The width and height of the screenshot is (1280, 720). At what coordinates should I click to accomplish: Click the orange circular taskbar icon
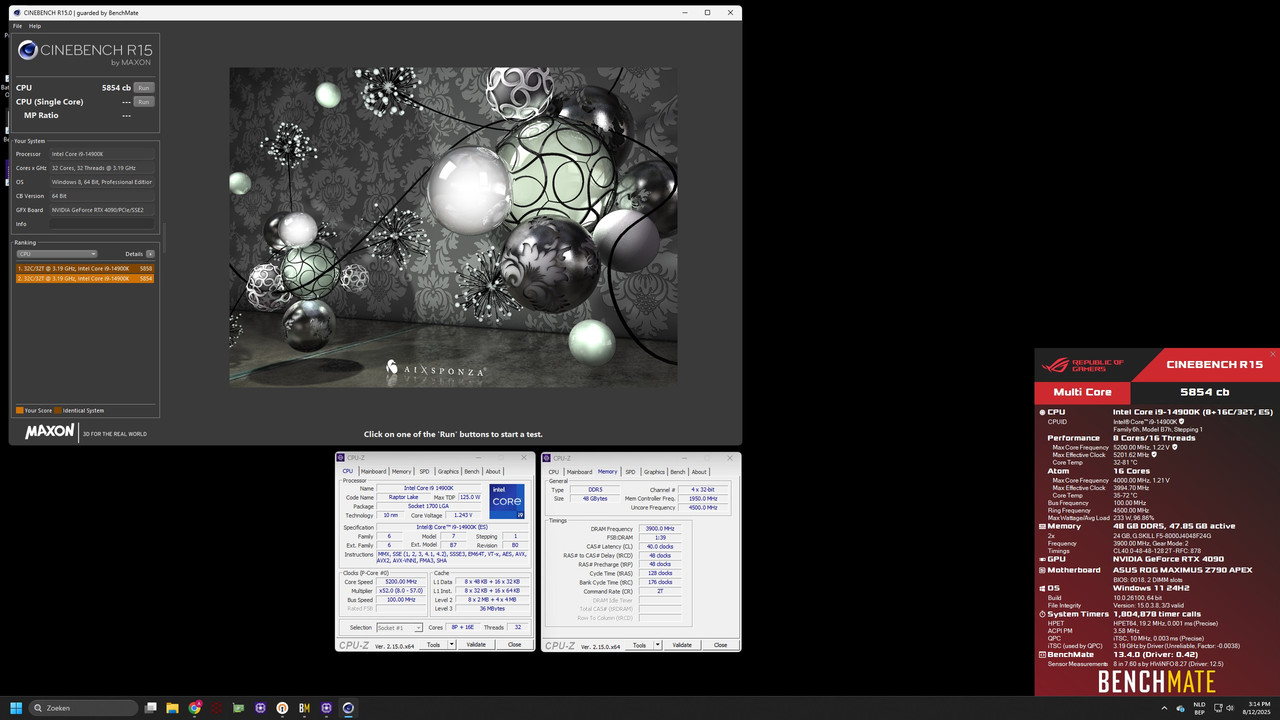click(282, 708)
